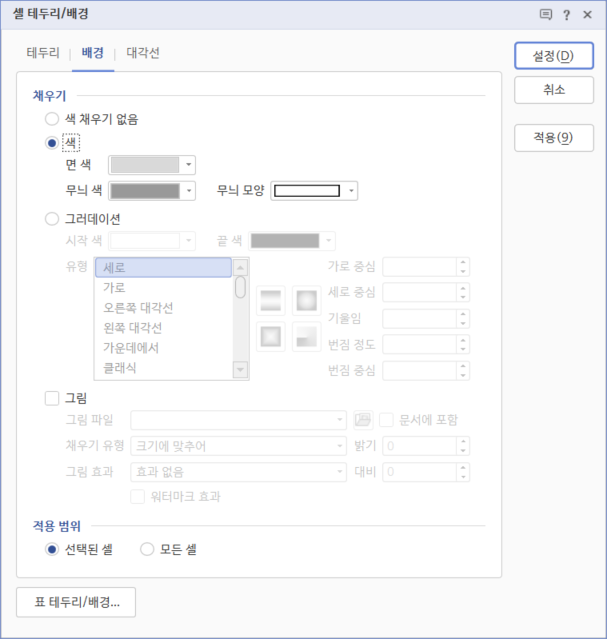The image size is (607, 639).
Task: Open 표 테두리/배경... button
Action: click(76, 602)
